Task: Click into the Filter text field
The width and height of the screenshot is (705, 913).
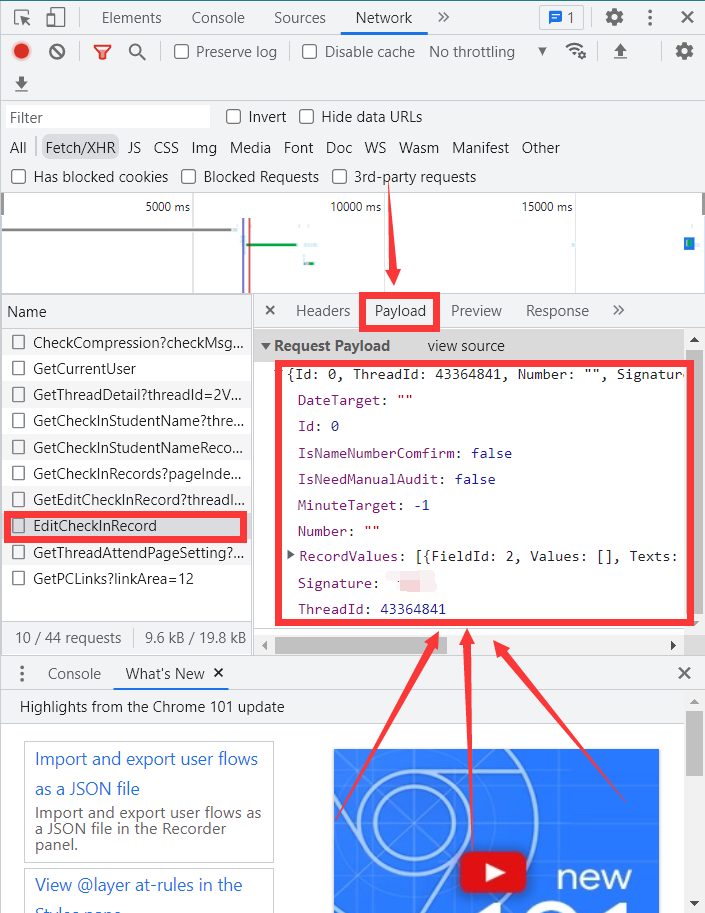Action: [x=108, y=117]
